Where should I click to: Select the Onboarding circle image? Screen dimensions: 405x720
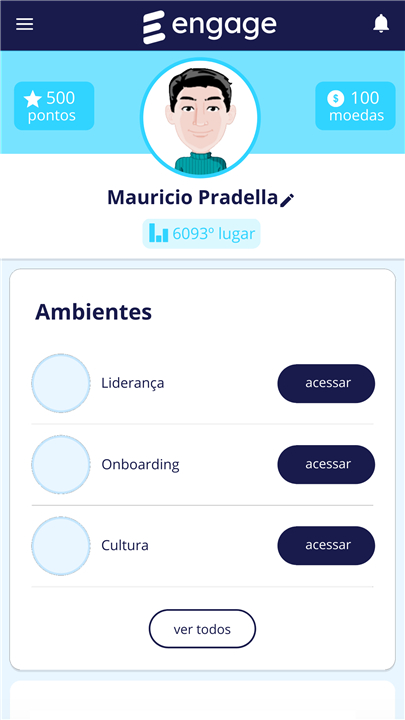[x=61, y=464]
